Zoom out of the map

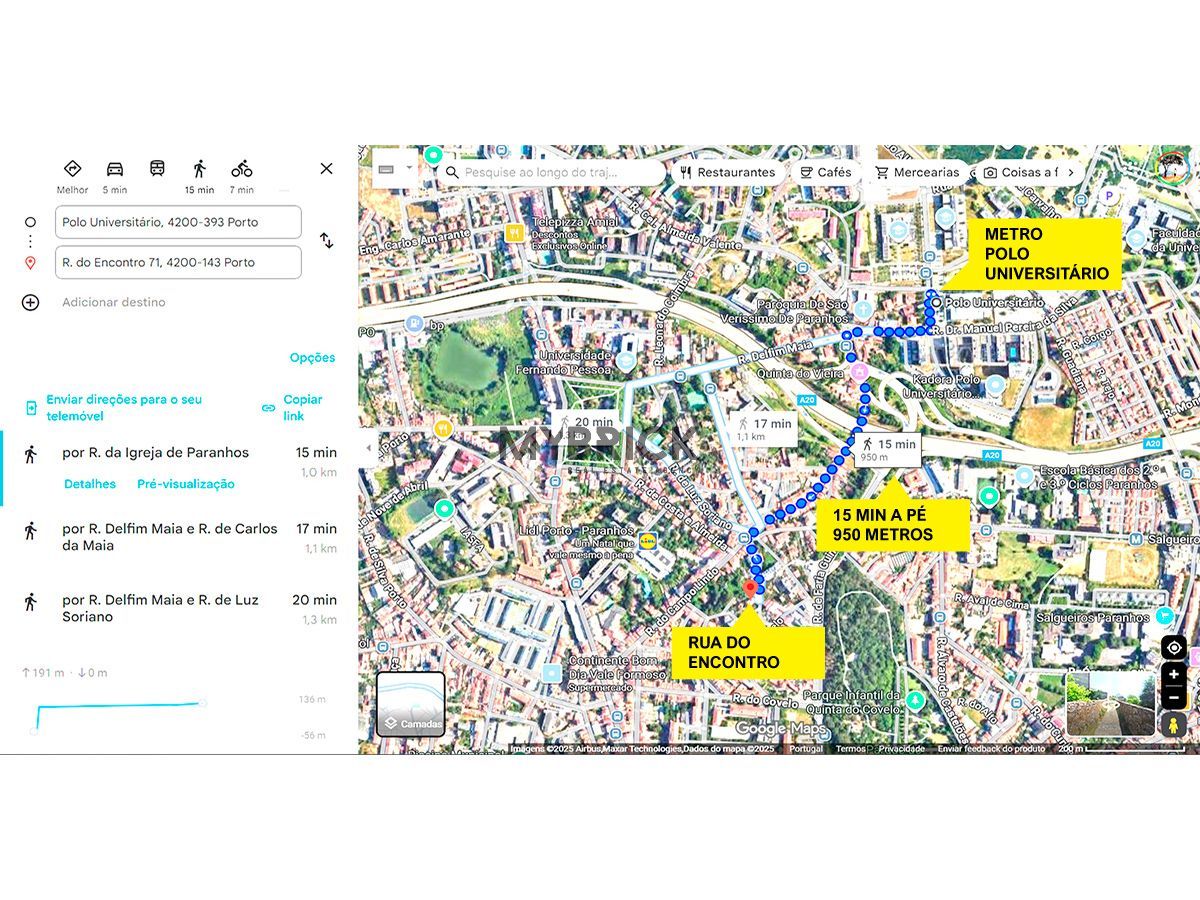(x=1174, y=695)
